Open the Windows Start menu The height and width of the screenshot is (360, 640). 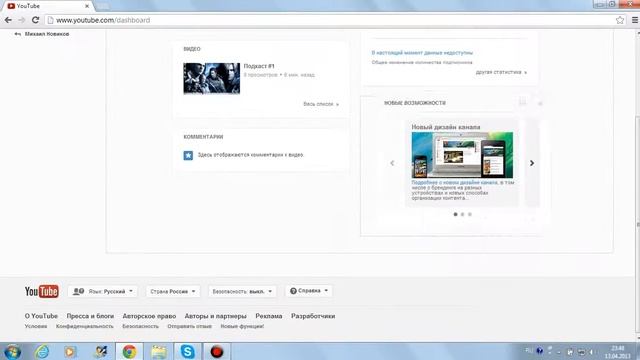pos(12,351)
